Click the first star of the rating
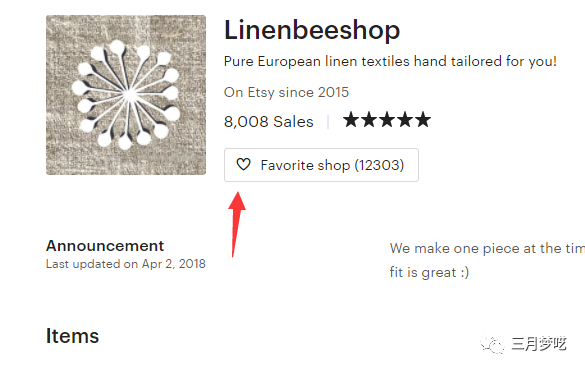 click(x=351, y=120)
